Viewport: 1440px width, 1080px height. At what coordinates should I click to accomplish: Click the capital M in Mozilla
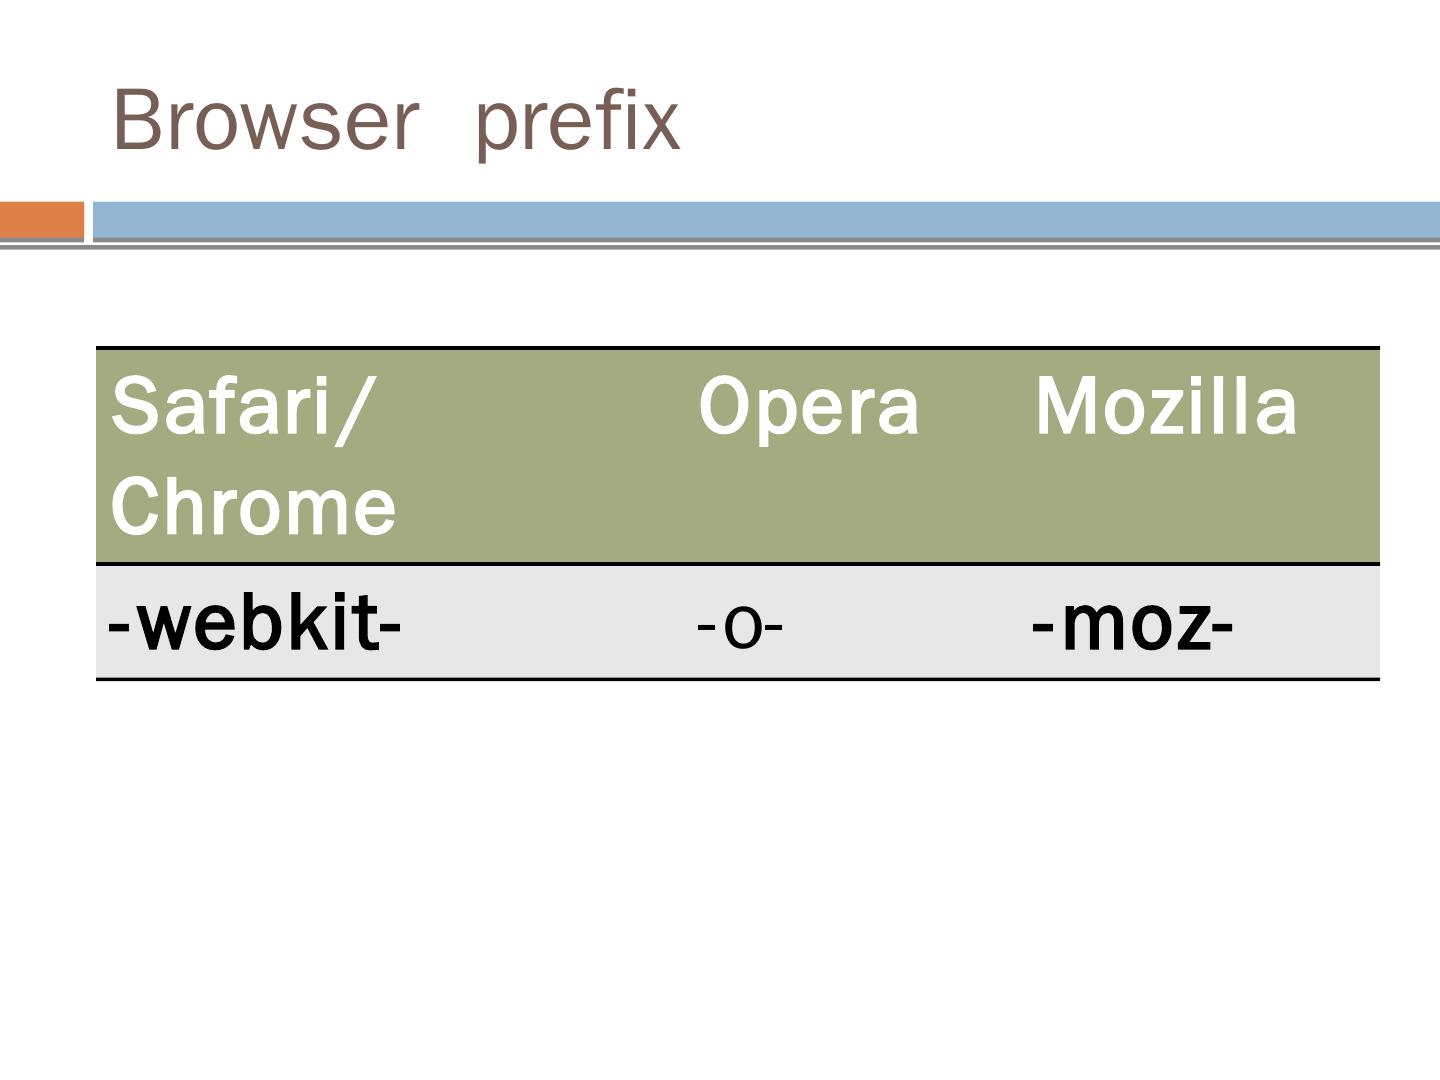[x=1065, y=407]
